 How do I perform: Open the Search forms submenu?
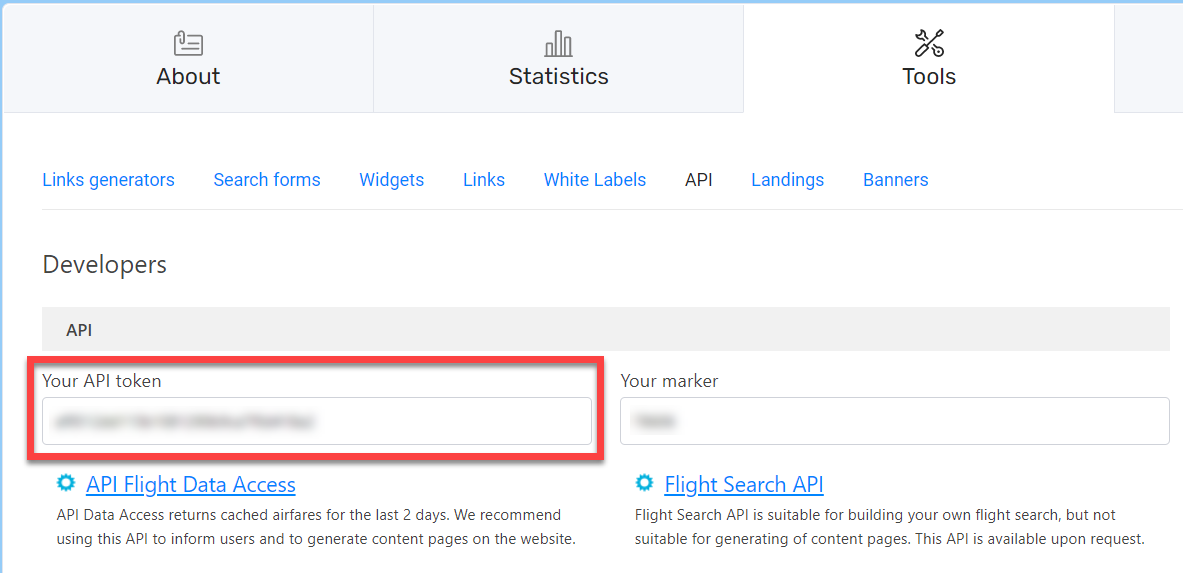click(x=267, y=180)
